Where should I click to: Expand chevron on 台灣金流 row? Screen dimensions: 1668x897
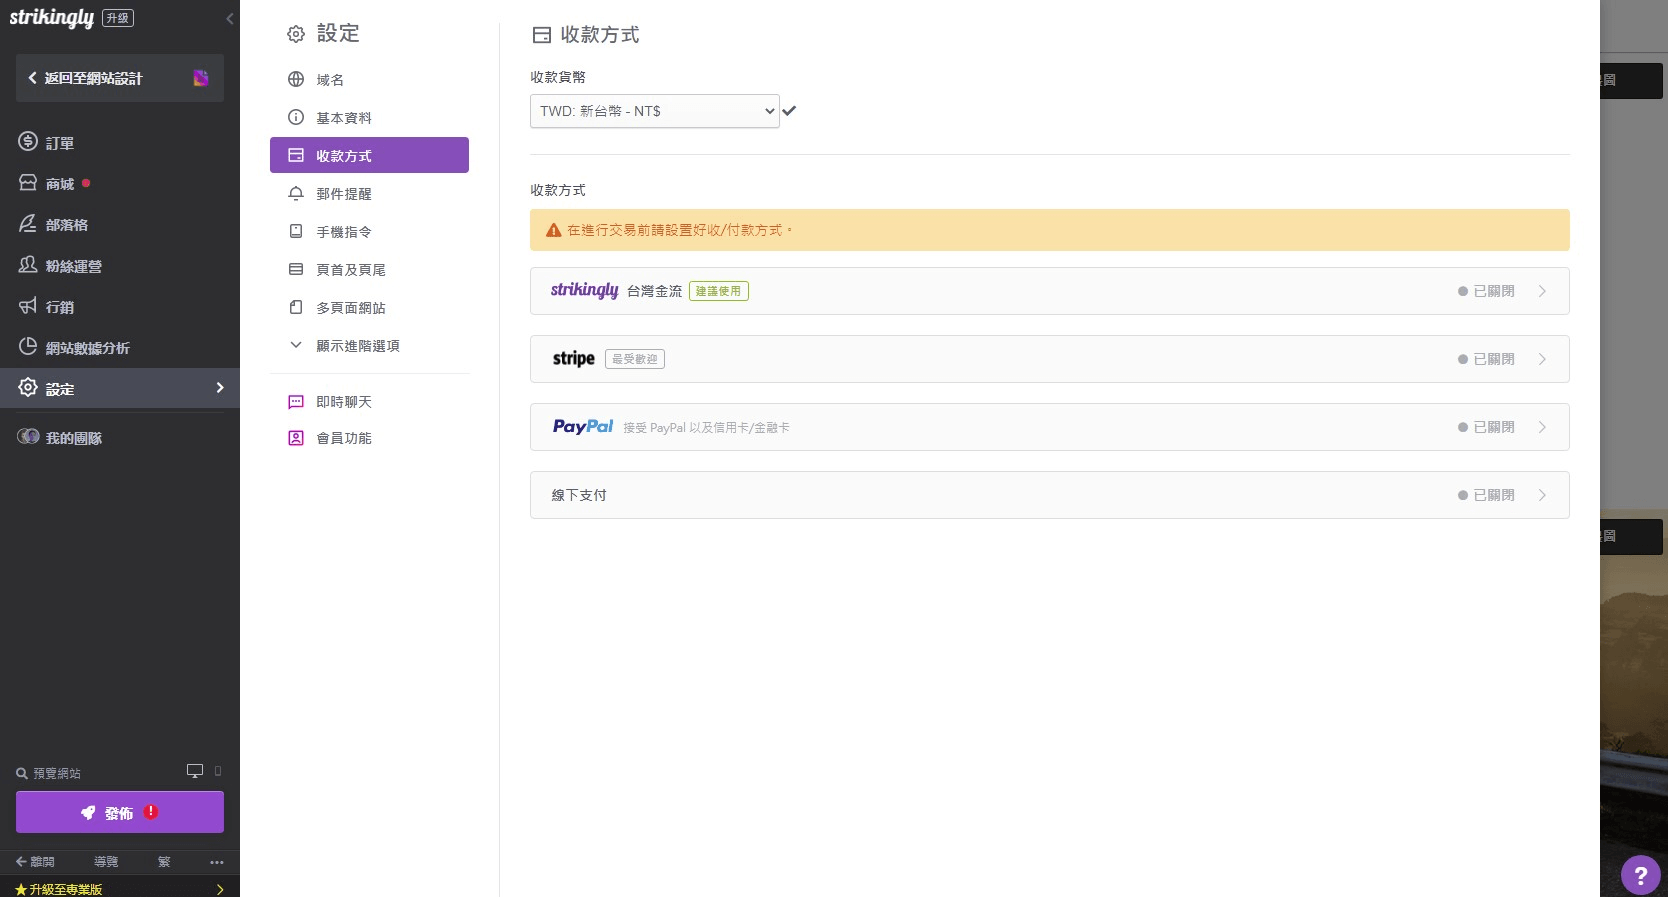(x=1543, y=291)
